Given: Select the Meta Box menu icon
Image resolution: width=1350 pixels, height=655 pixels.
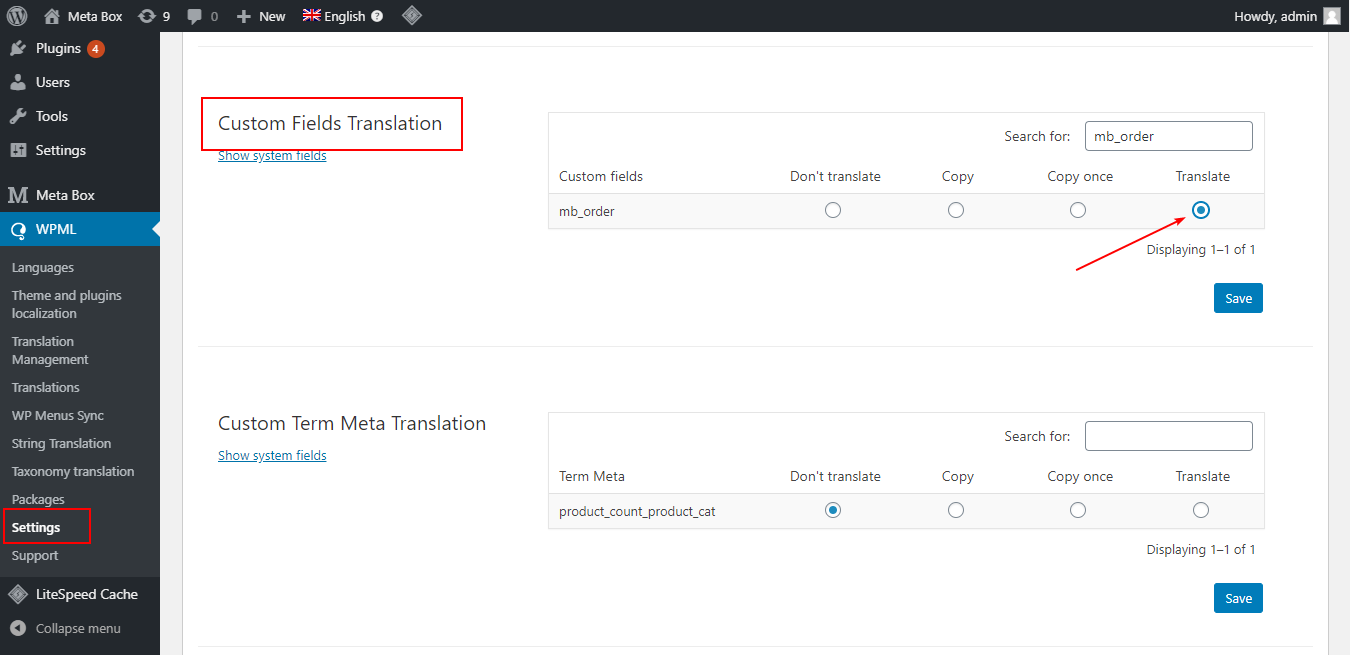Looking at the screenshot, I should tap(18, 193).
